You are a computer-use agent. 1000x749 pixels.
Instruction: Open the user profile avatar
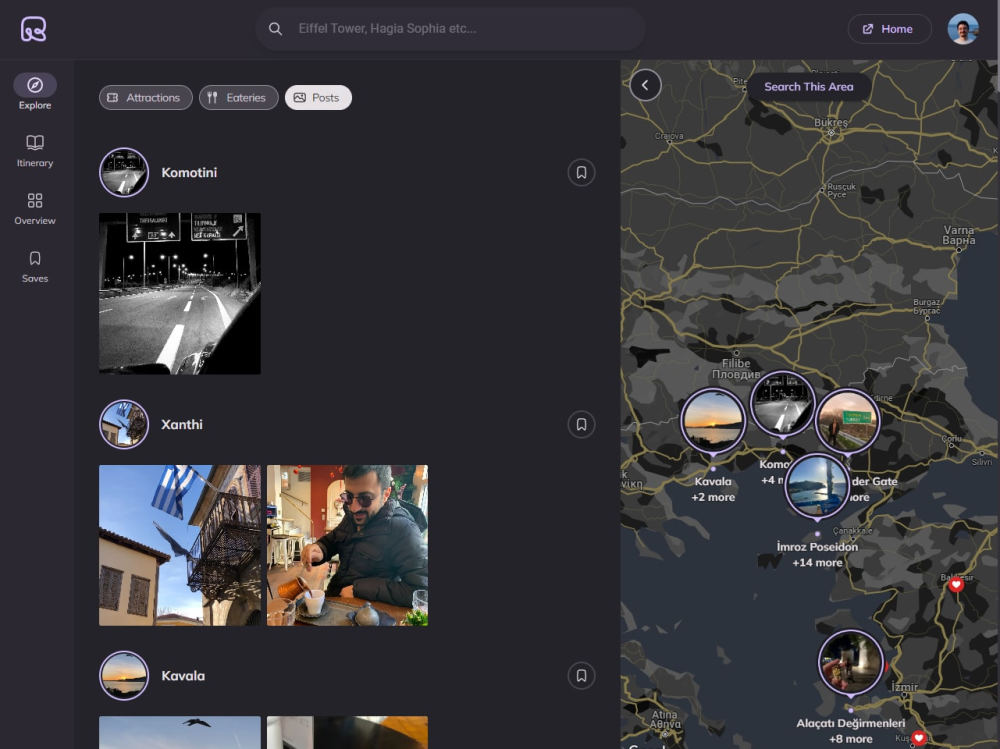pos(962,29)
